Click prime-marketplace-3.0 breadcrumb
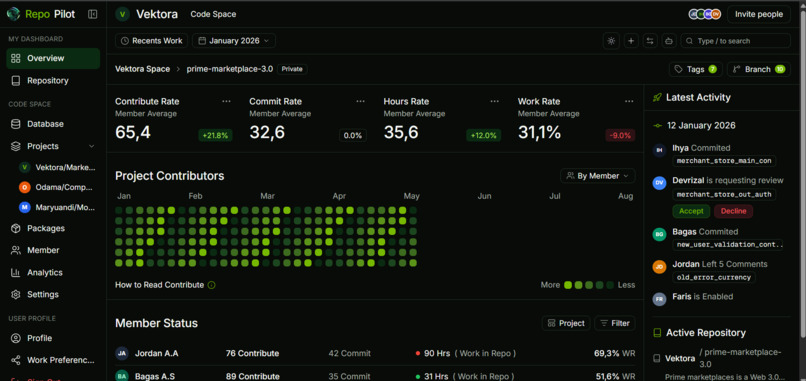This screenshot has height=381, width=806. pyautogui.click(x=230, y=69)
